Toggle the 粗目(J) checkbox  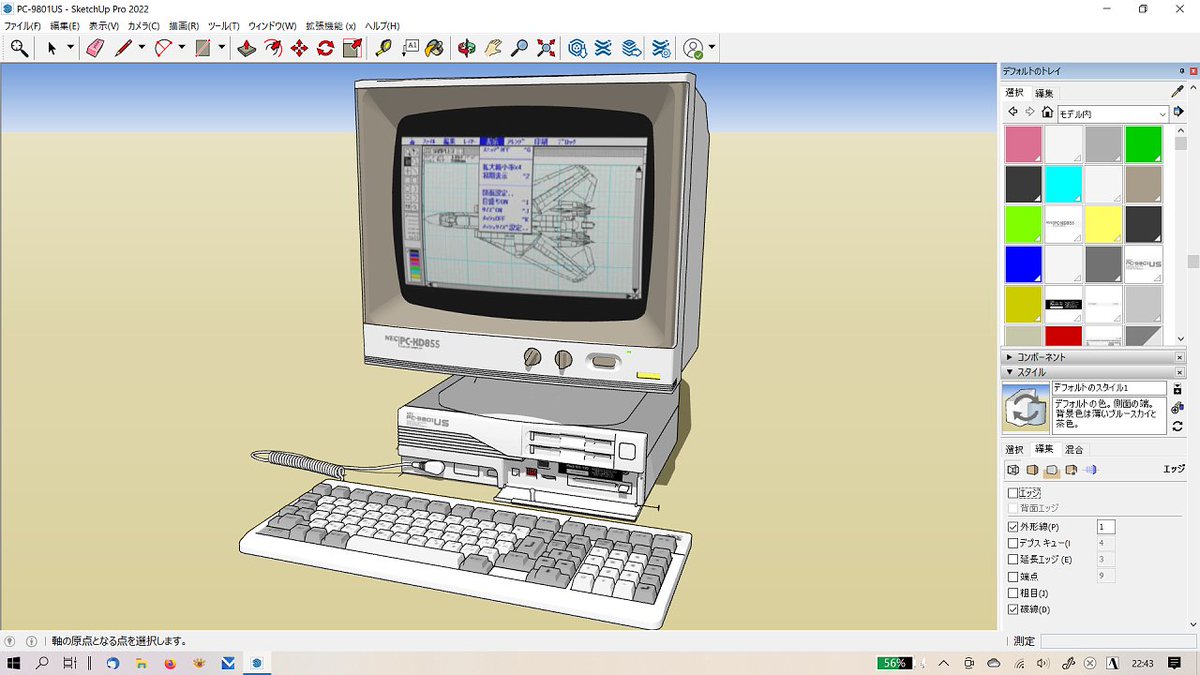pyautogui.click(x=1013, y=593)
